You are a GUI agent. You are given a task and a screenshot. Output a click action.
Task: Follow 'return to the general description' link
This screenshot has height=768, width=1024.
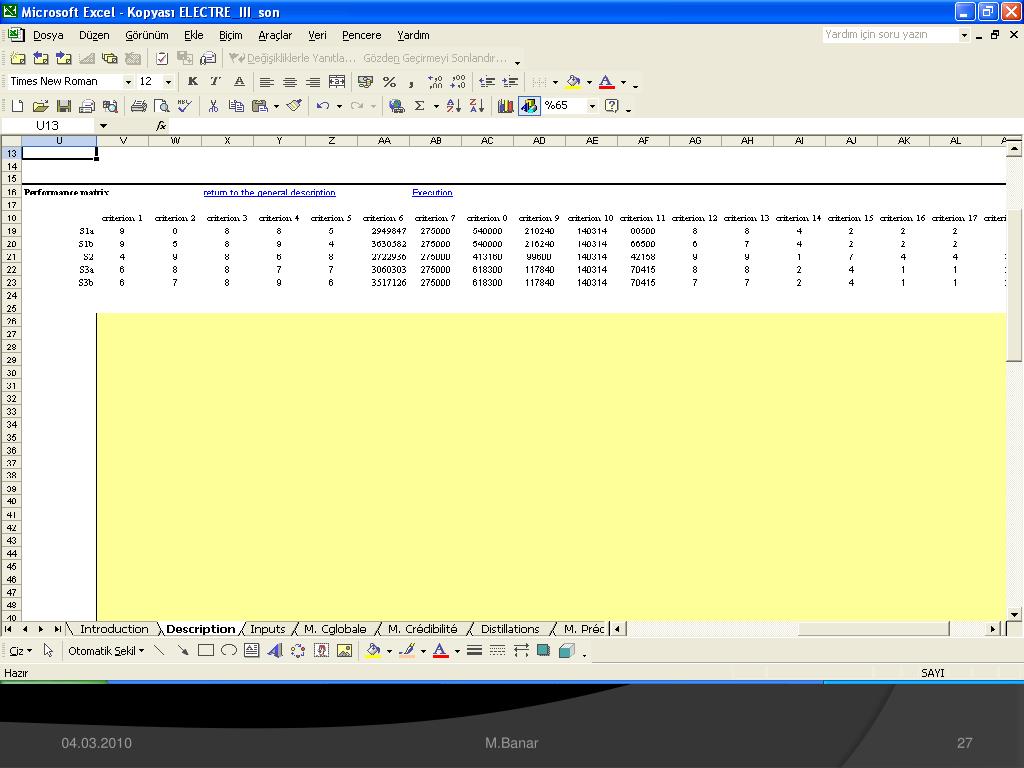(269, 193)
